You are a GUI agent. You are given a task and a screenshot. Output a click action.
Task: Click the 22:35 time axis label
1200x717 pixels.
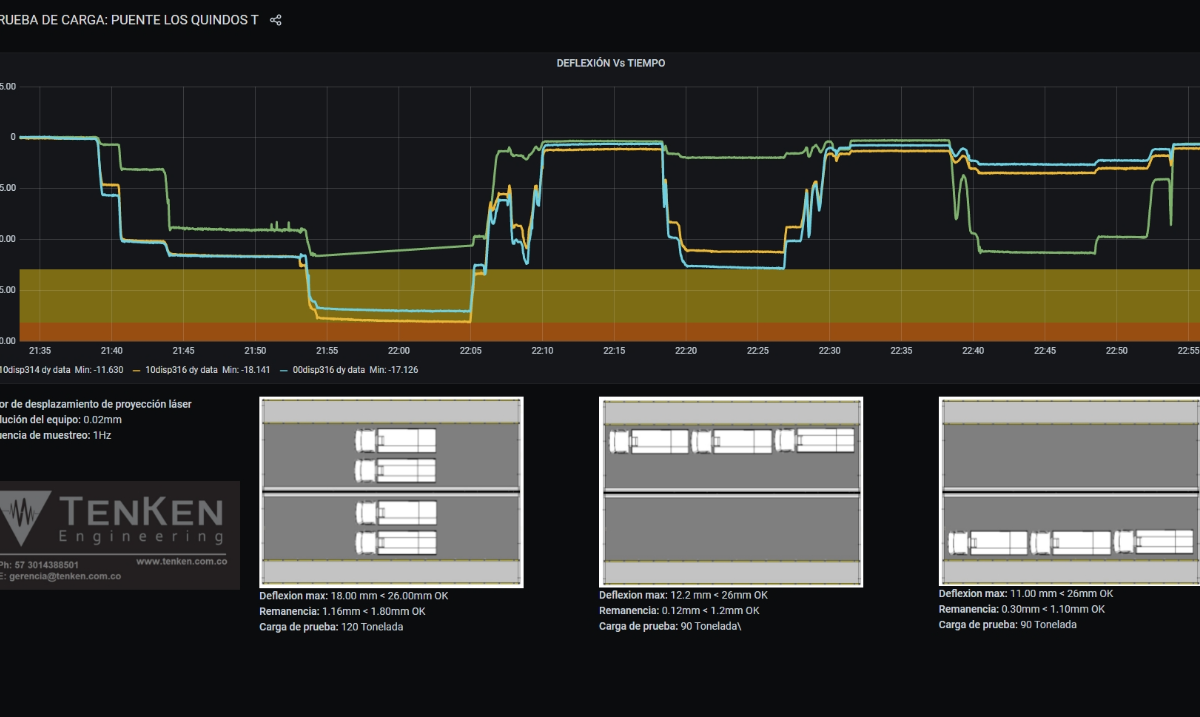point(901,351)
